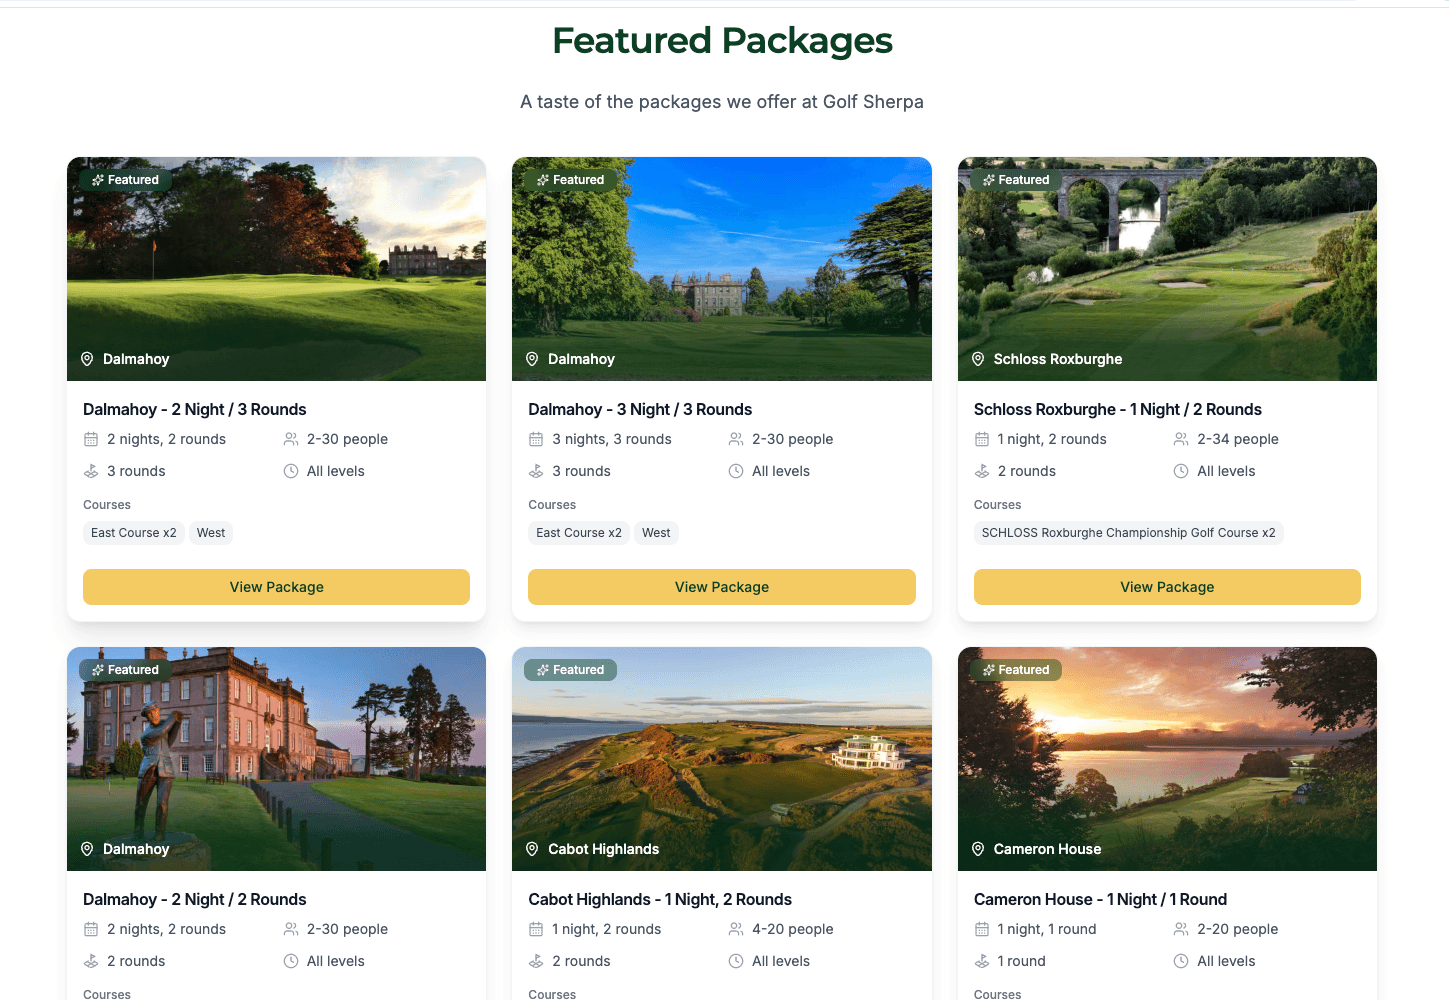Click the sparkle Featured badge on Cameron House image

1016,670
